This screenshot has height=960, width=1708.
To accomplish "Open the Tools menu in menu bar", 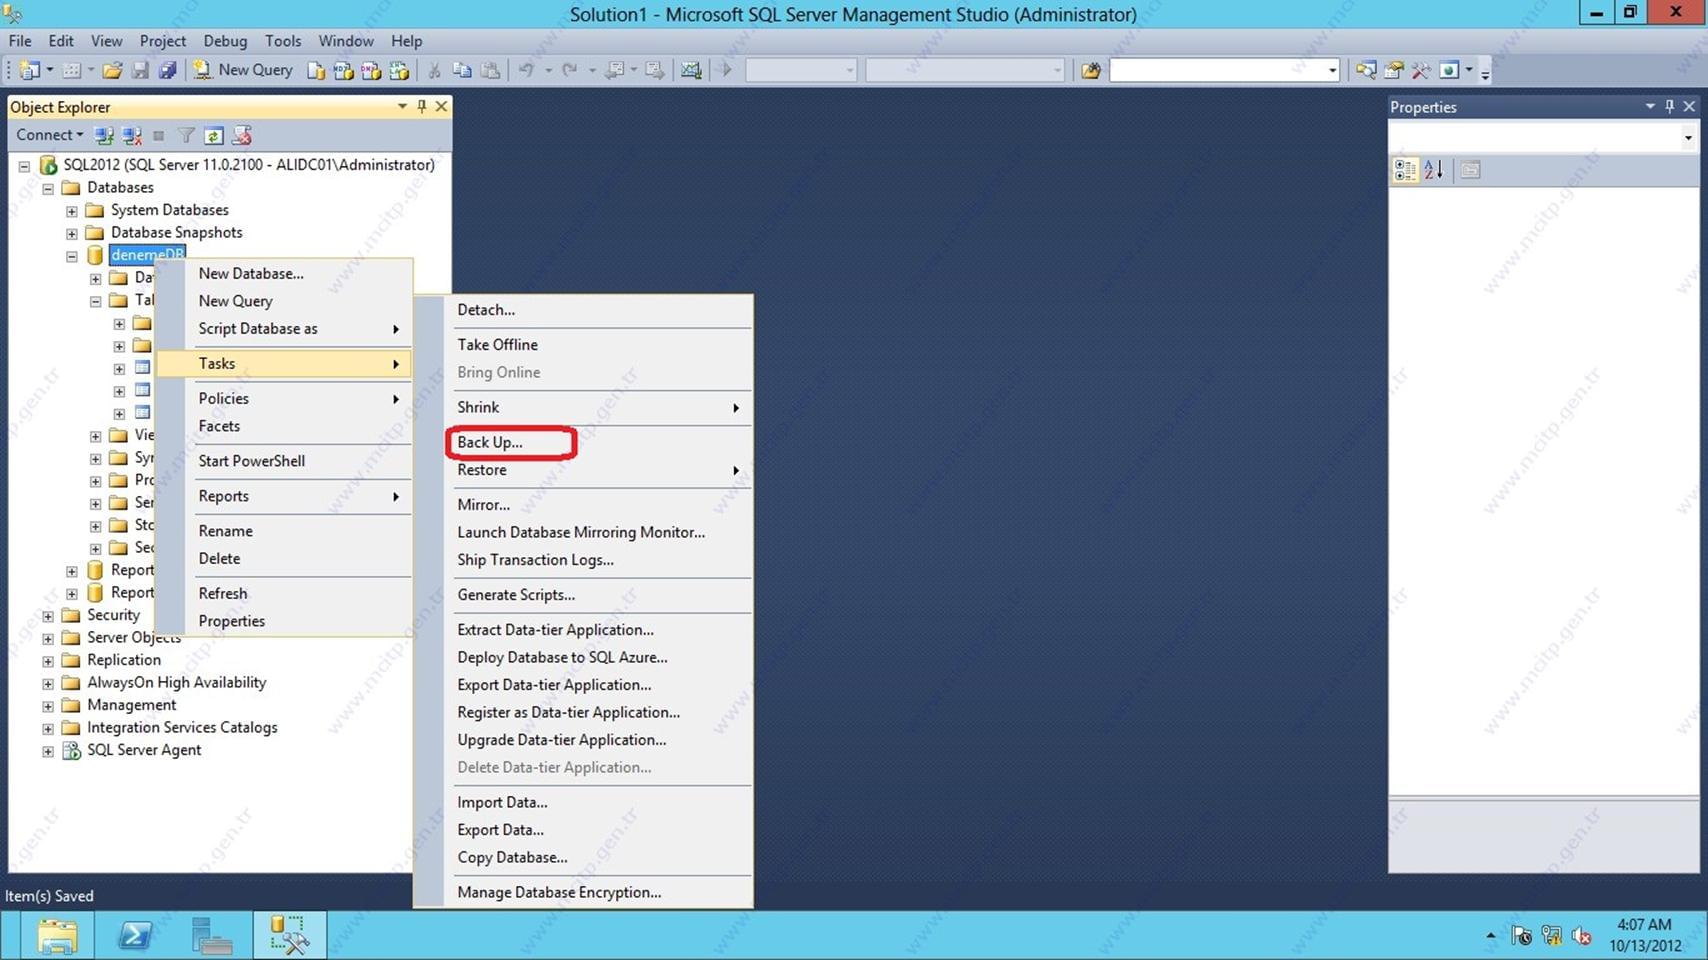I will pos(283,41).
